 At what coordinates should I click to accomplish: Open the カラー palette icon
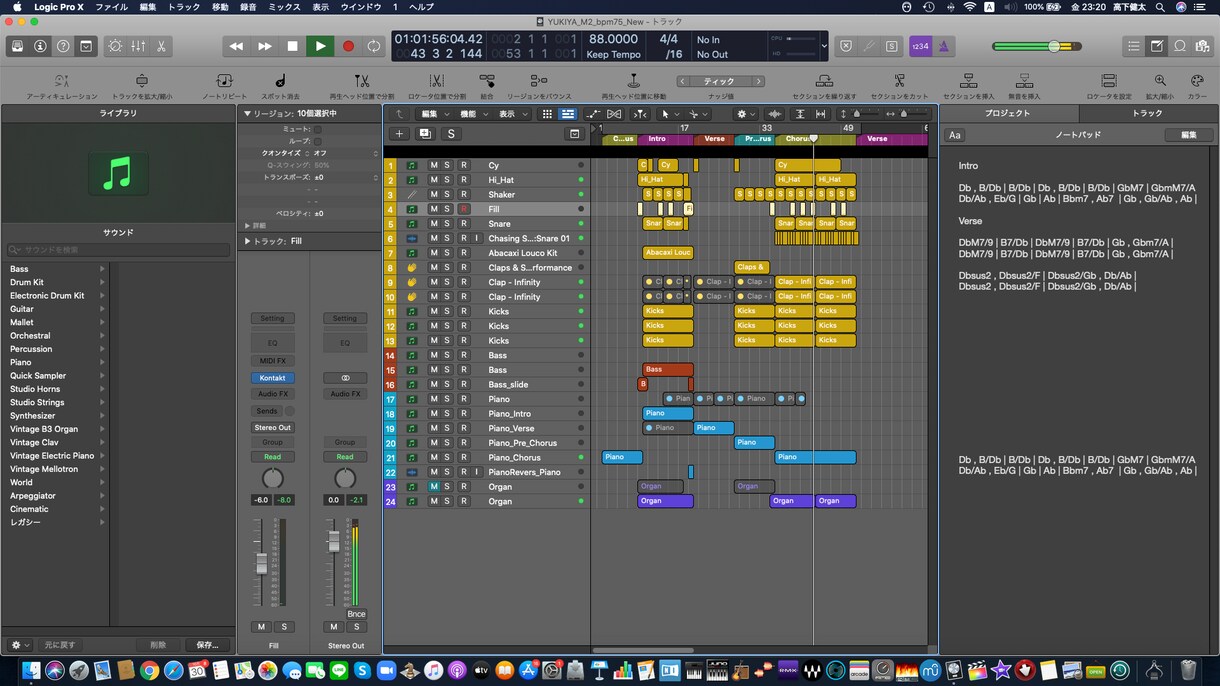[x=1197, y=81]
